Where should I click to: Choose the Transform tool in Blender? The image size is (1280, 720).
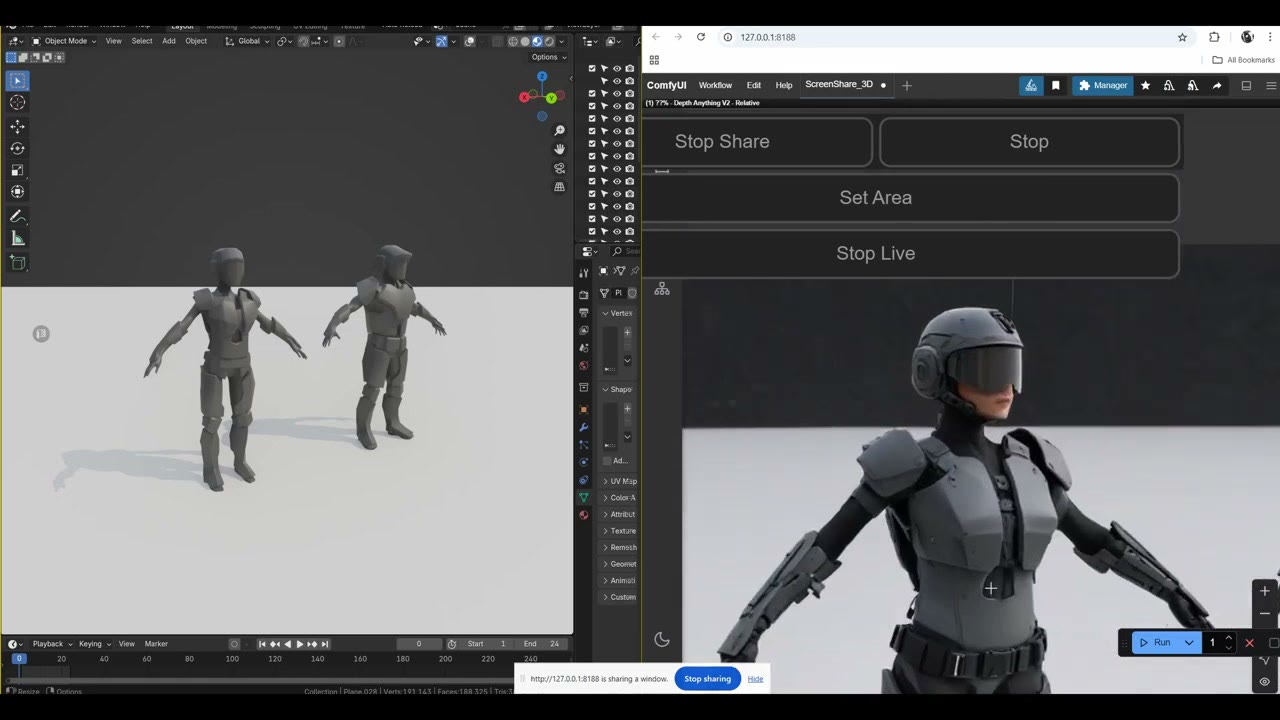click(18, 192)
